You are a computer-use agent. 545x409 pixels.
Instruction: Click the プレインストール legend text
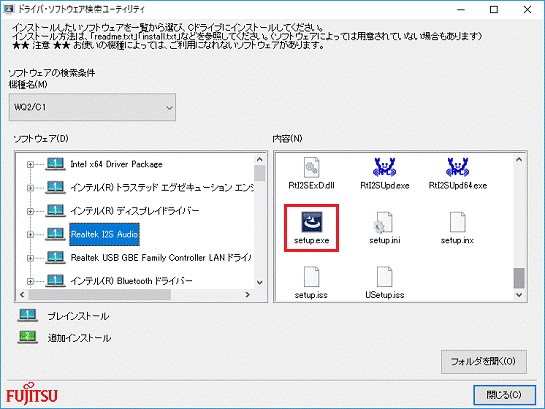tap(78, 316)
